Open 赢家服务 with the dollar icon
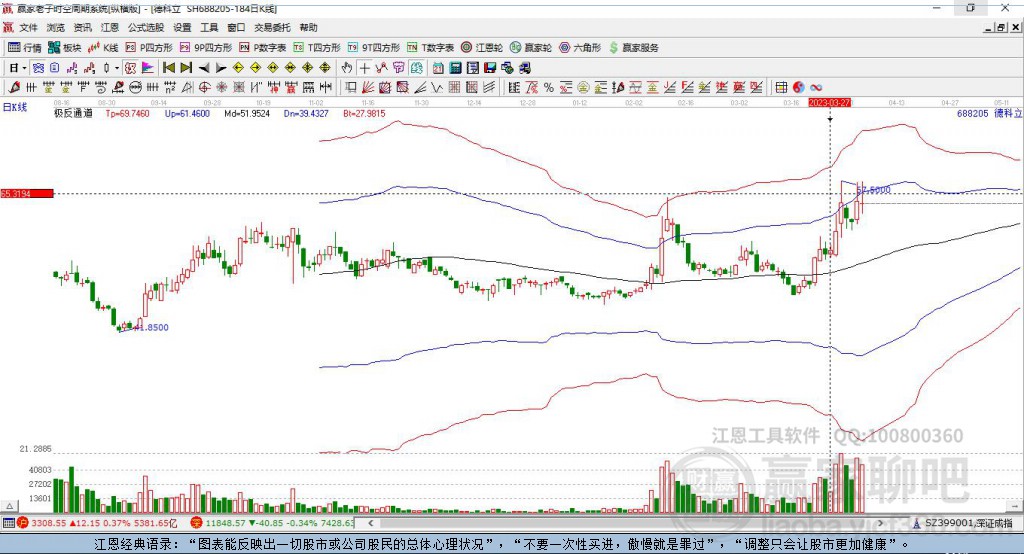 click(x=633, y=48)
